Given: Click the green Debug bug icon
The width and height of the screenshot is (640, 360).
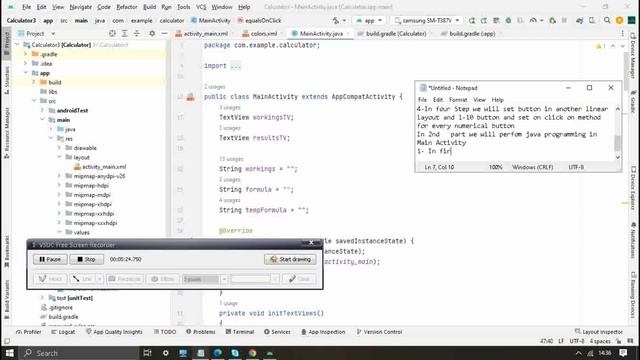Looking at the screenshot, I should point(508,20).
